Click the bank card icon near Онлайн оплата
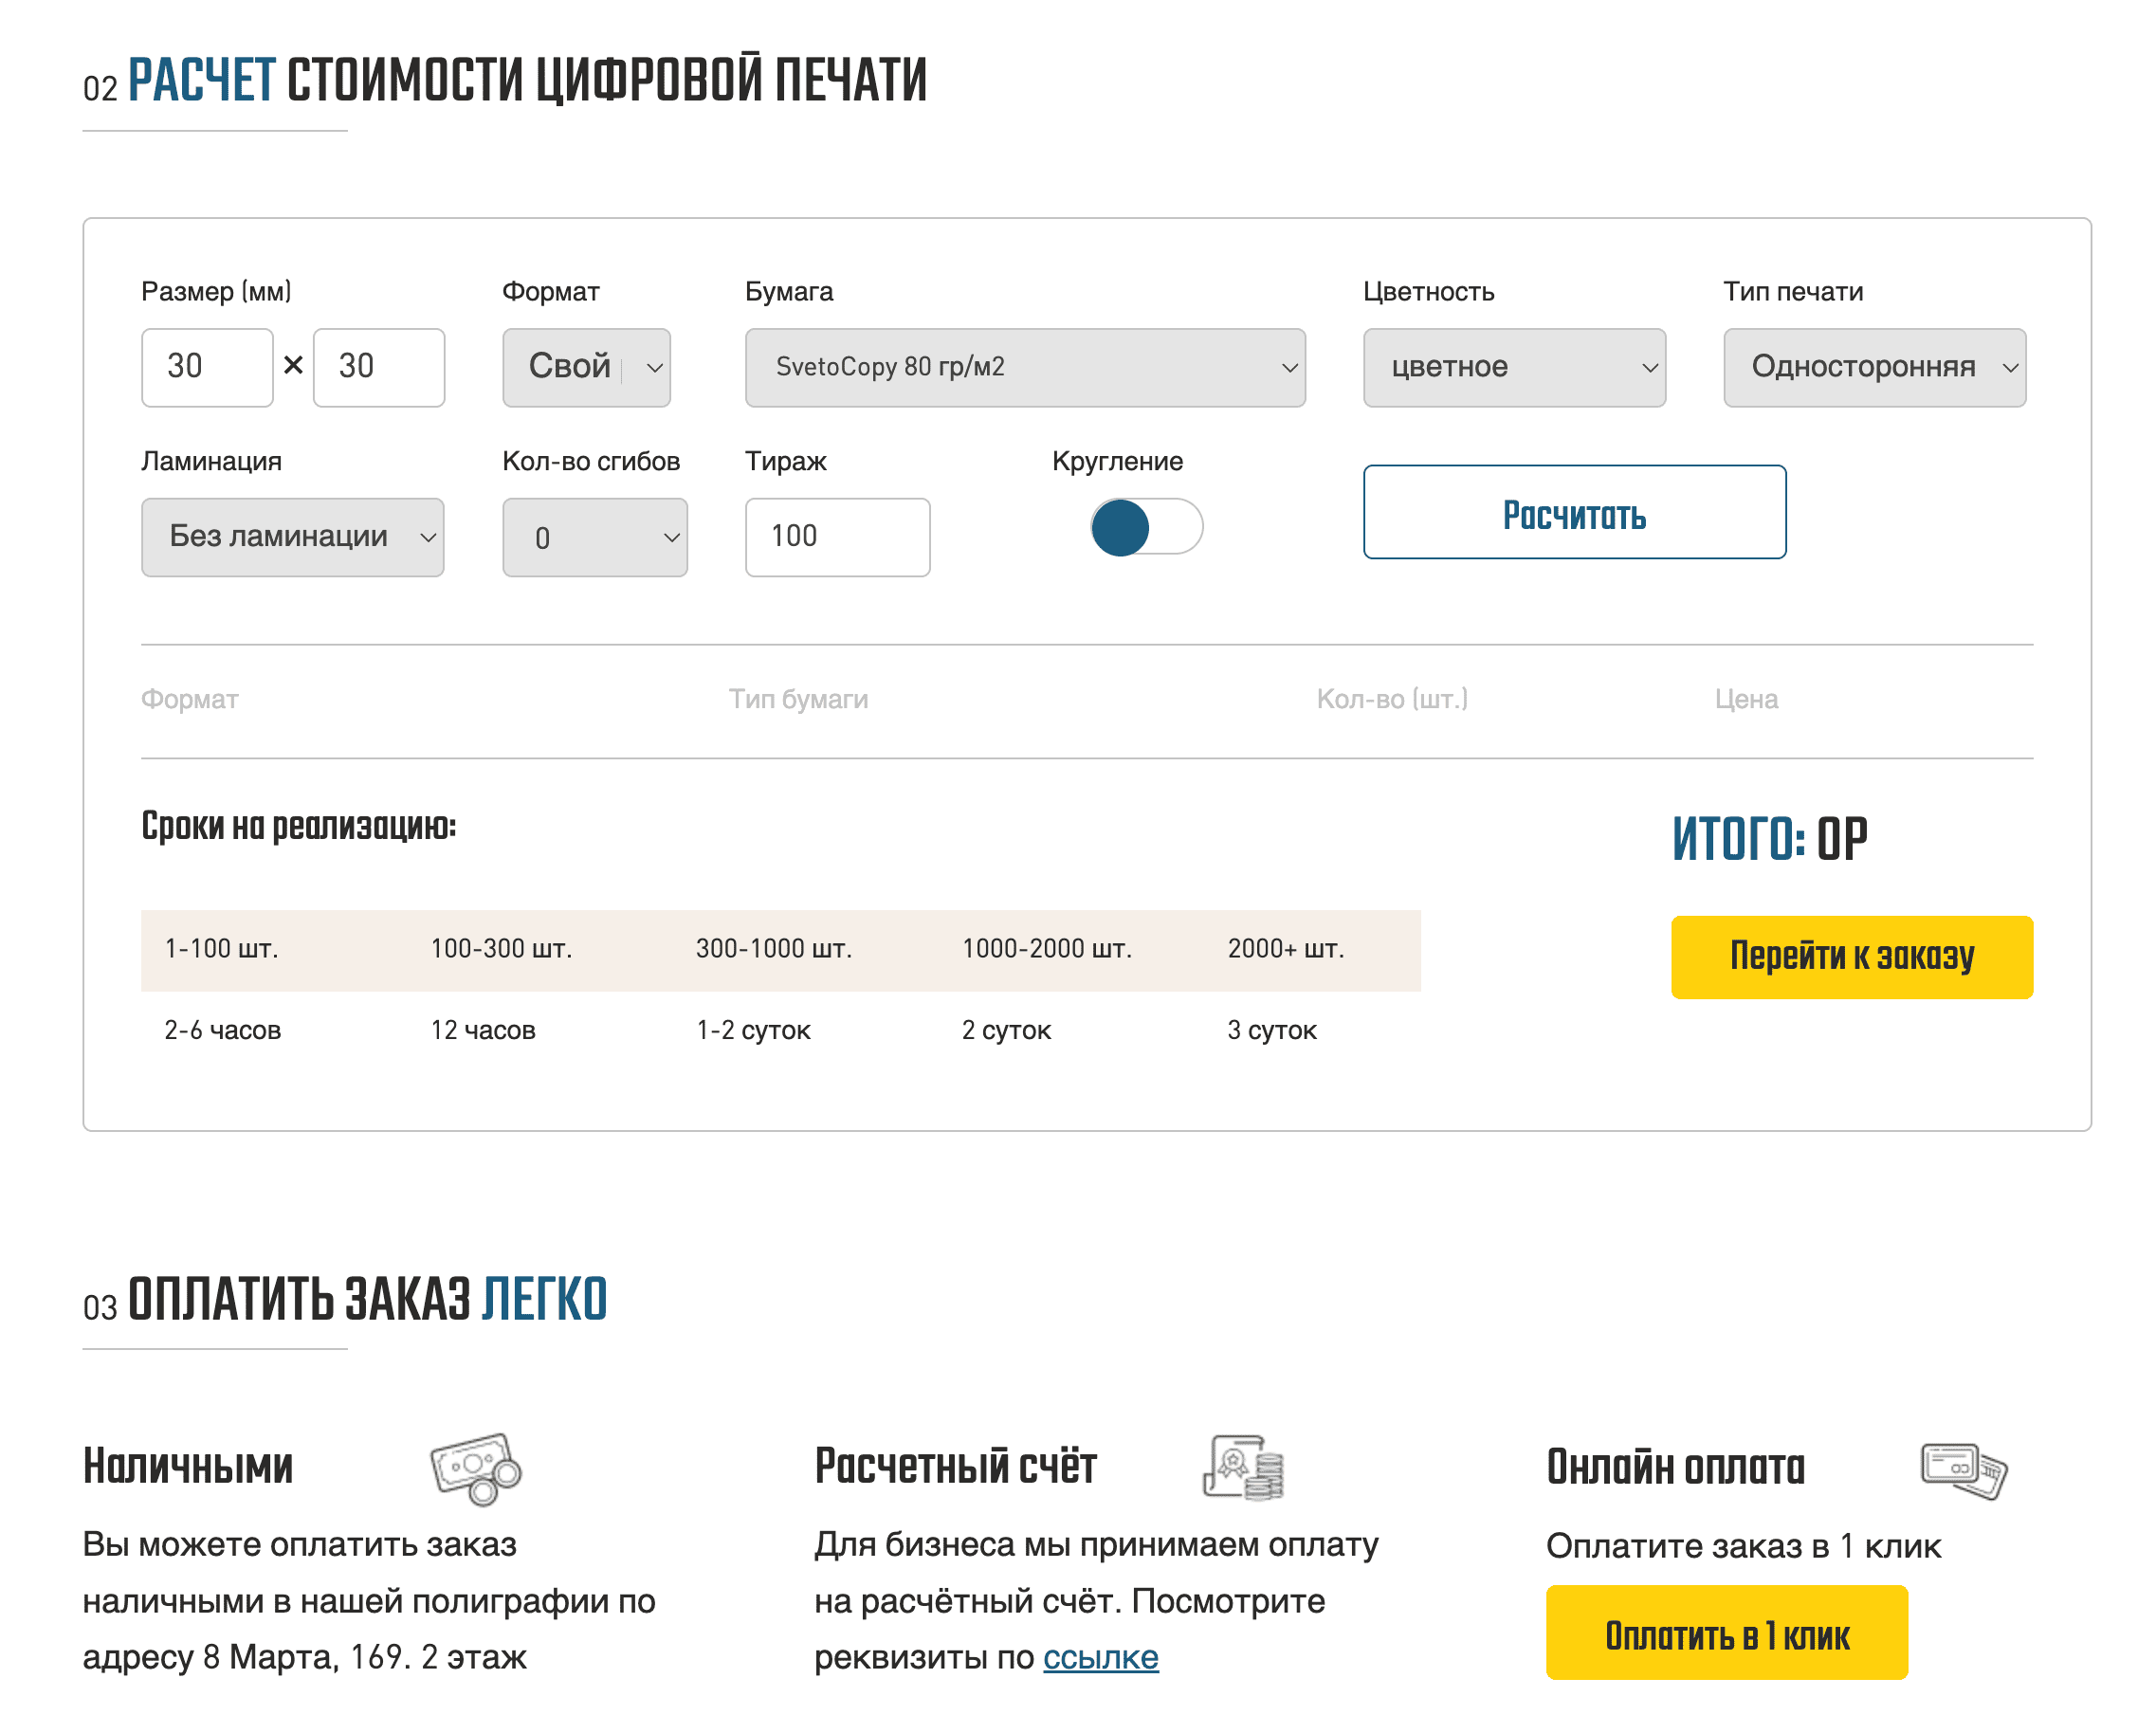 pos(1961,1468)
